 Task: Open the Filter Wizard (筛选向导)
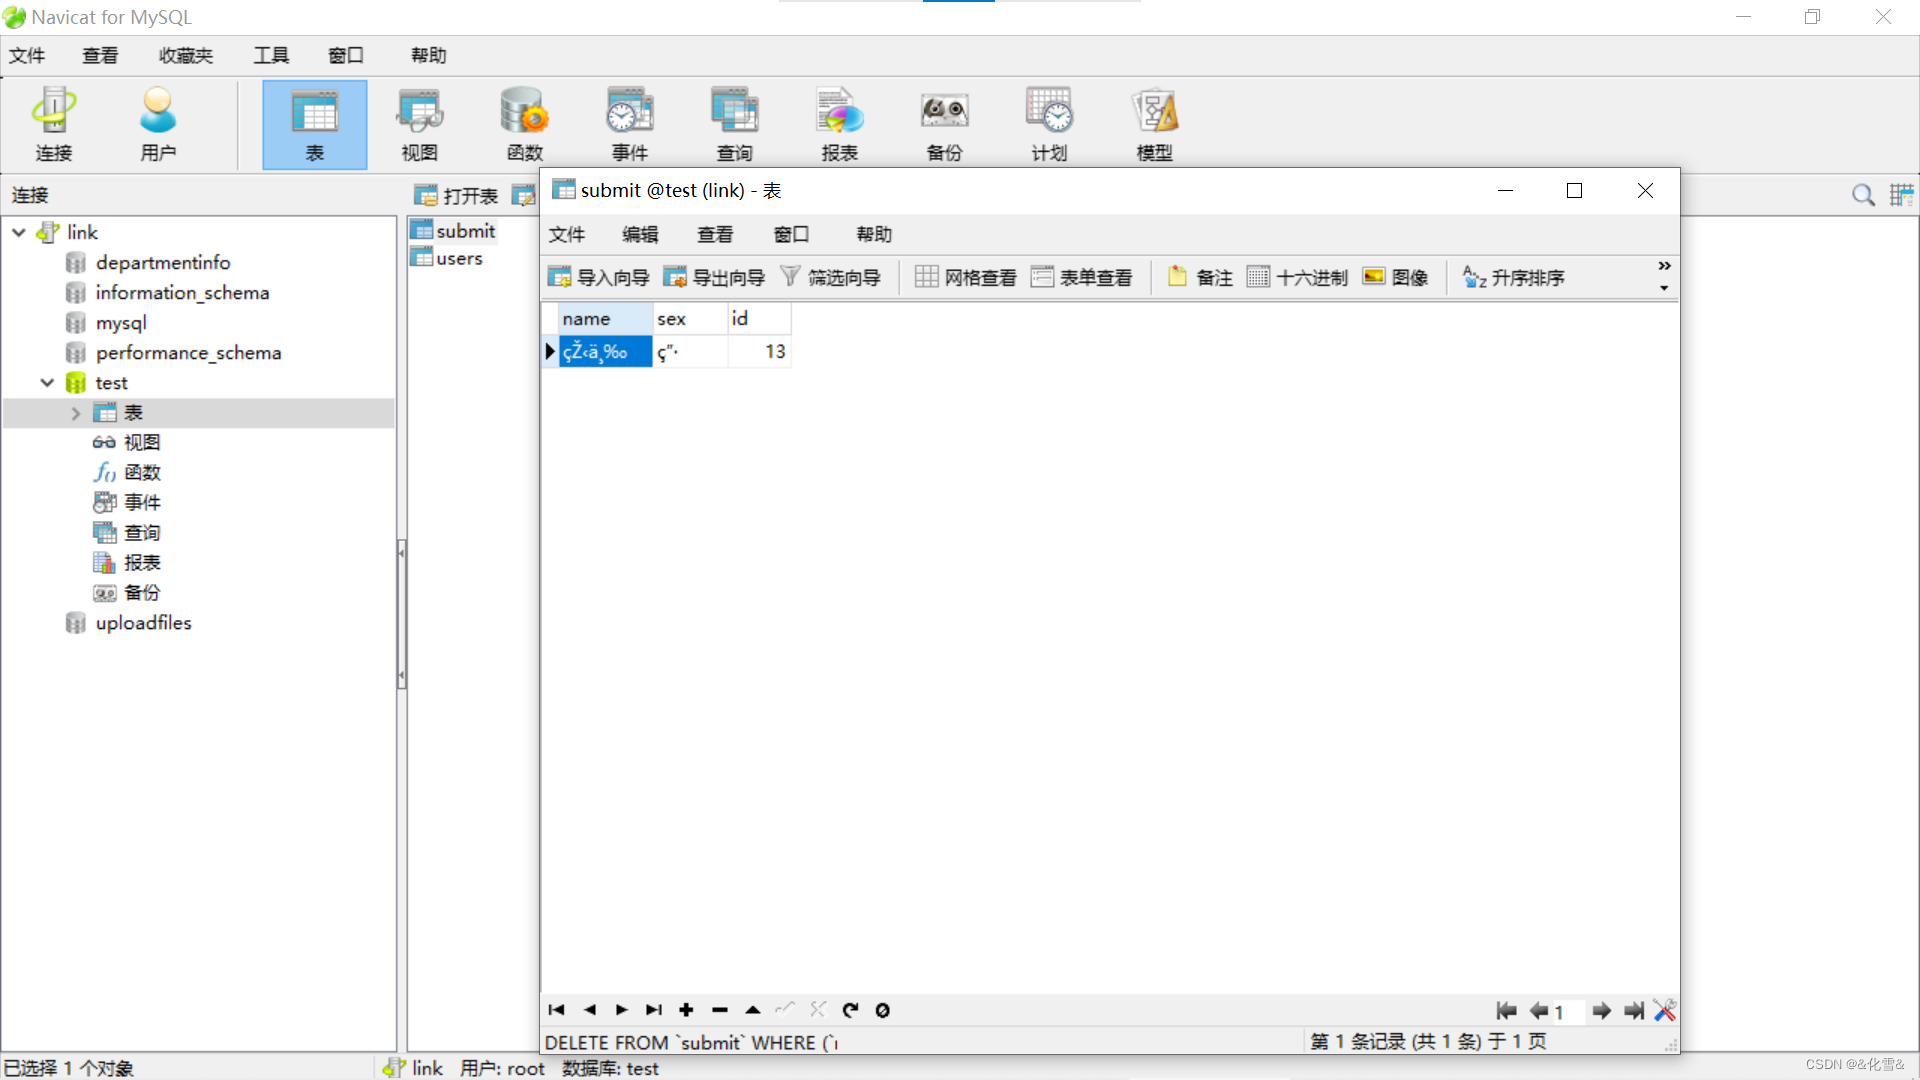coord(832,277)
